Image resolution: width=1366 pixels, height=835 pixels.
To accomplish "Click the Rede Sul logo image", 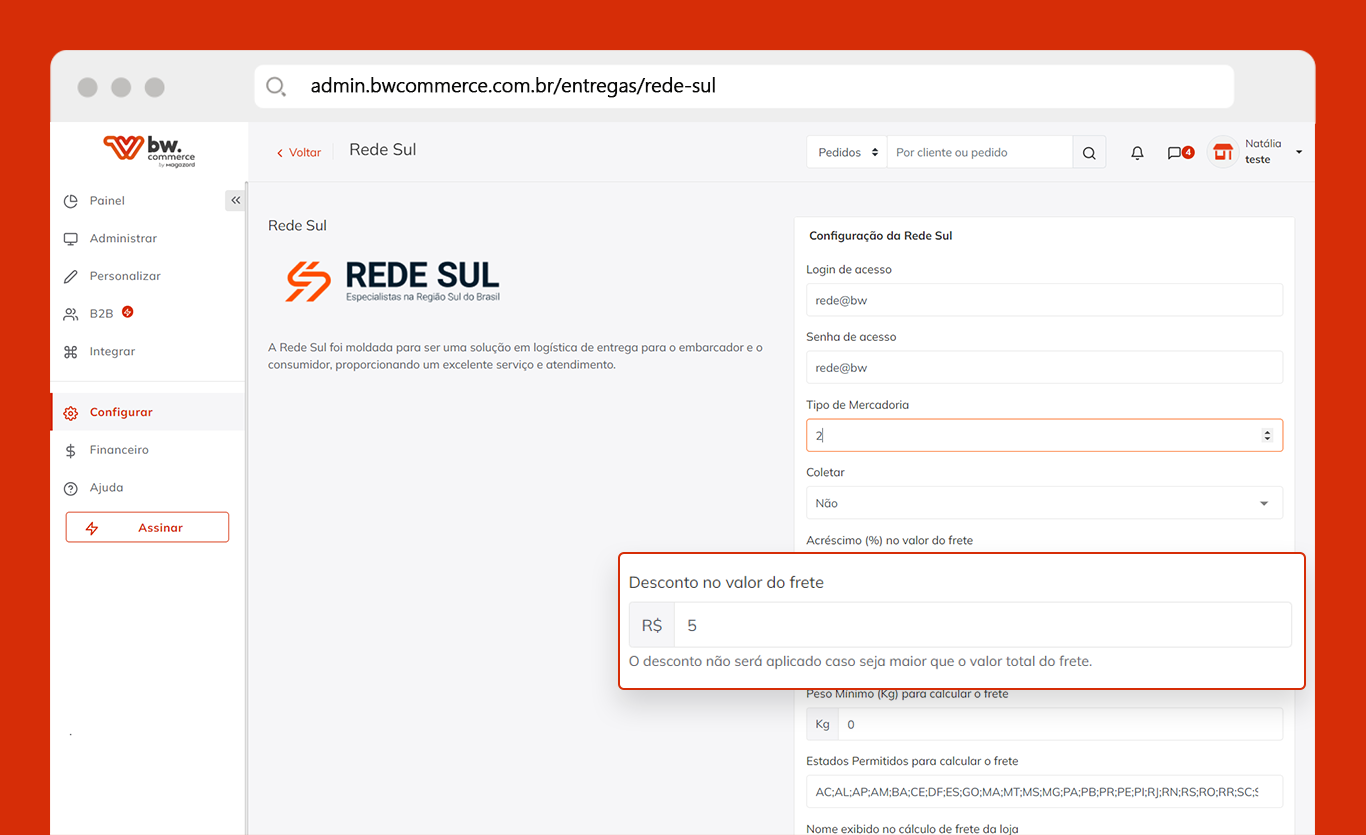I will pos(392,281).
